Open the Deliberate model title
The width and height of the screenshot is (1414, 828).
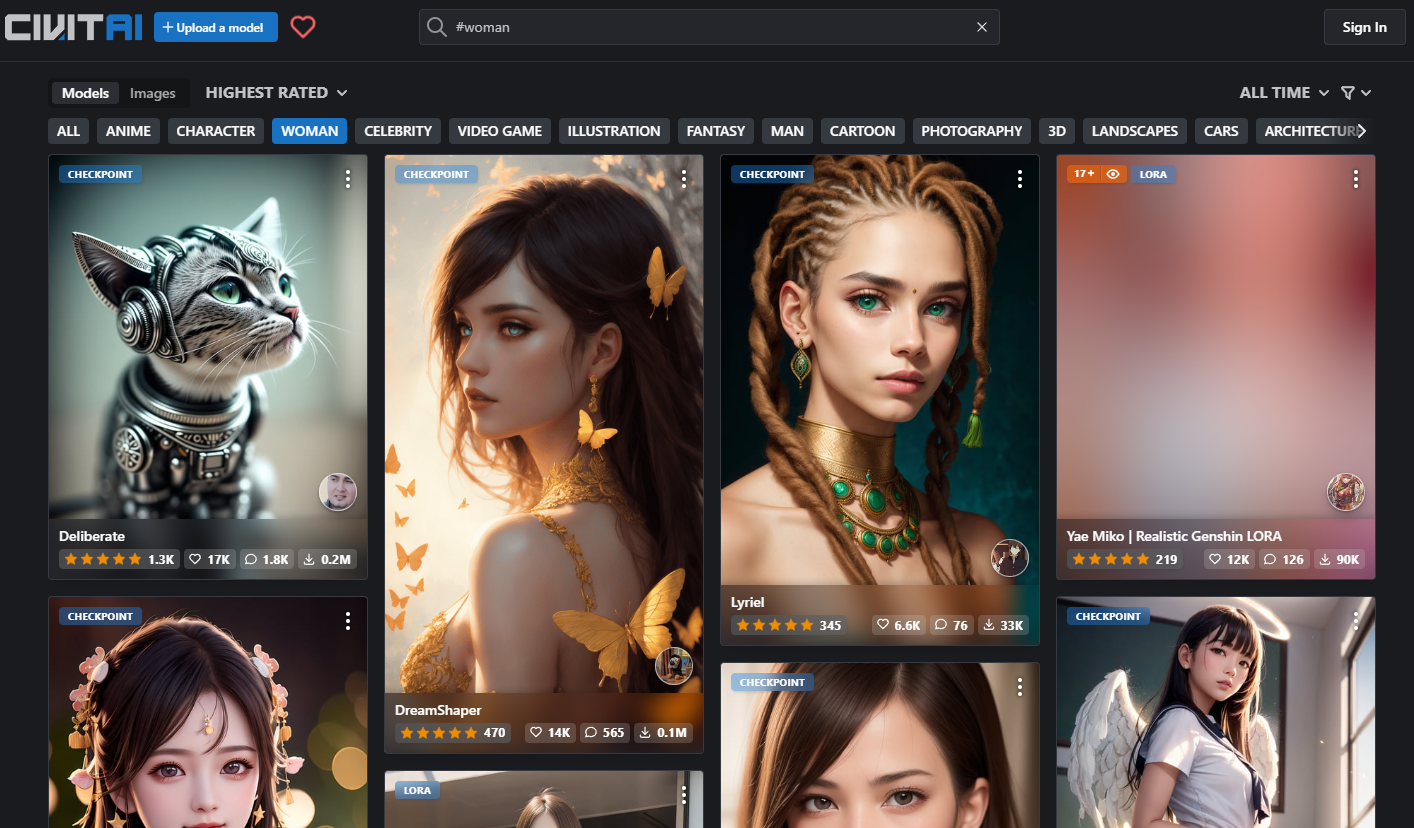[x=92, y=536]
